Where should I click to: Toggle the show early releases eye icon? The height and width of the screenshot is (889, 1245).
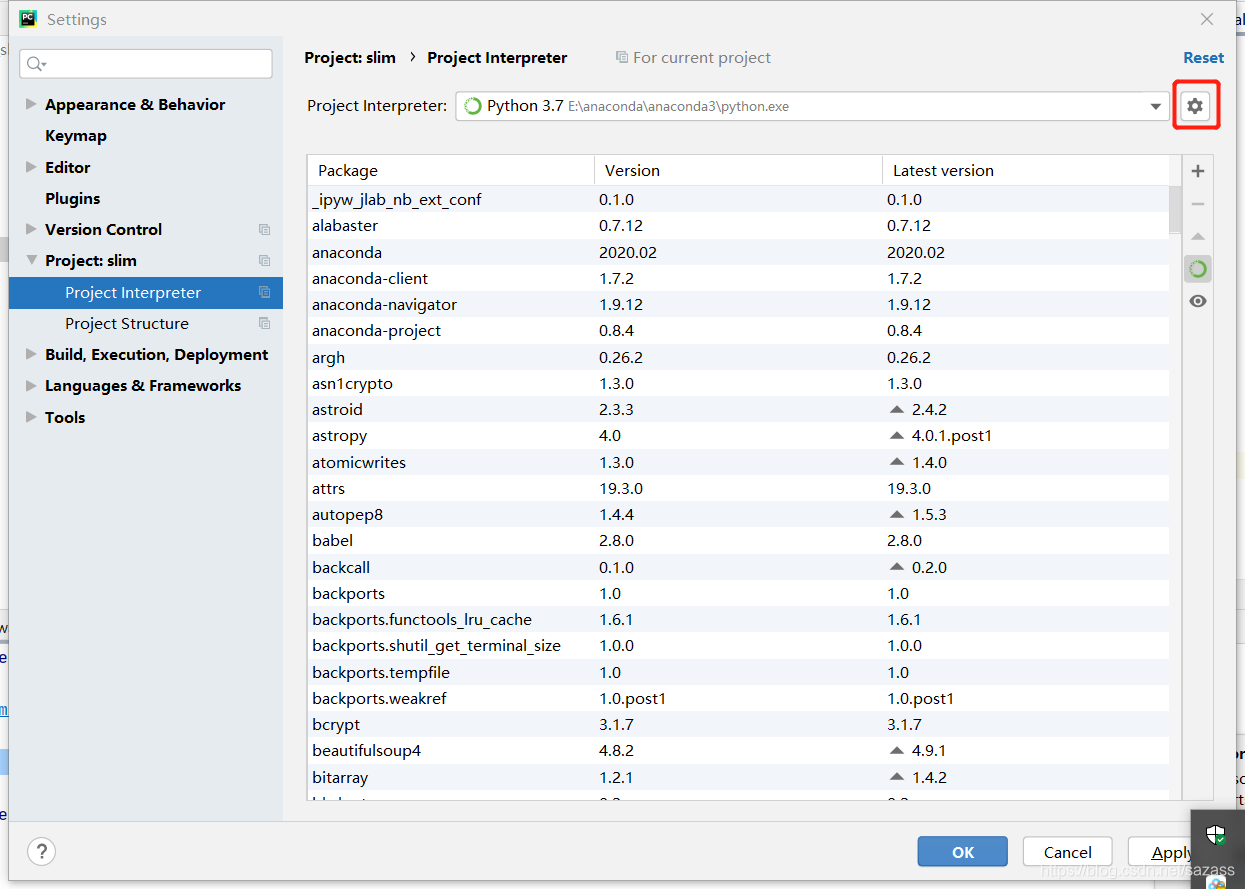coord(1198,301)
